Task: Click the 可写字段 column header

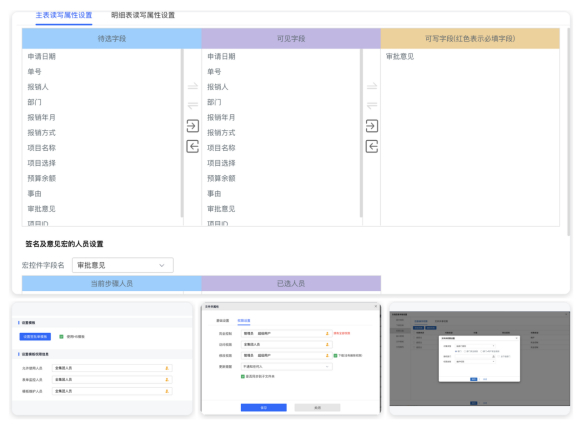Action: pos(470,39)
